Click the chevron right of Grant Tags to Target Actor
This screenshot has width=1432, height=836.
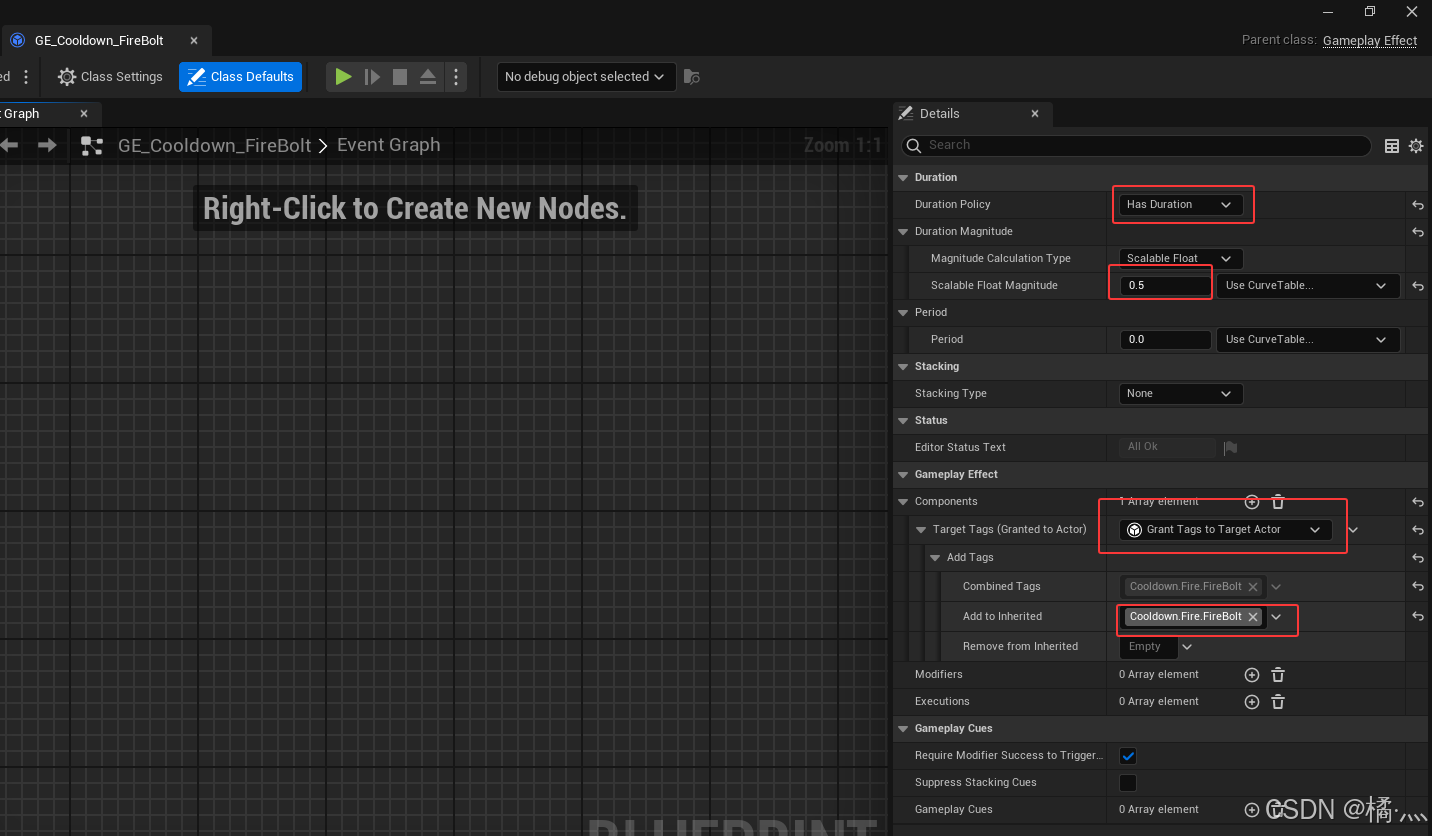point(1353,530)
